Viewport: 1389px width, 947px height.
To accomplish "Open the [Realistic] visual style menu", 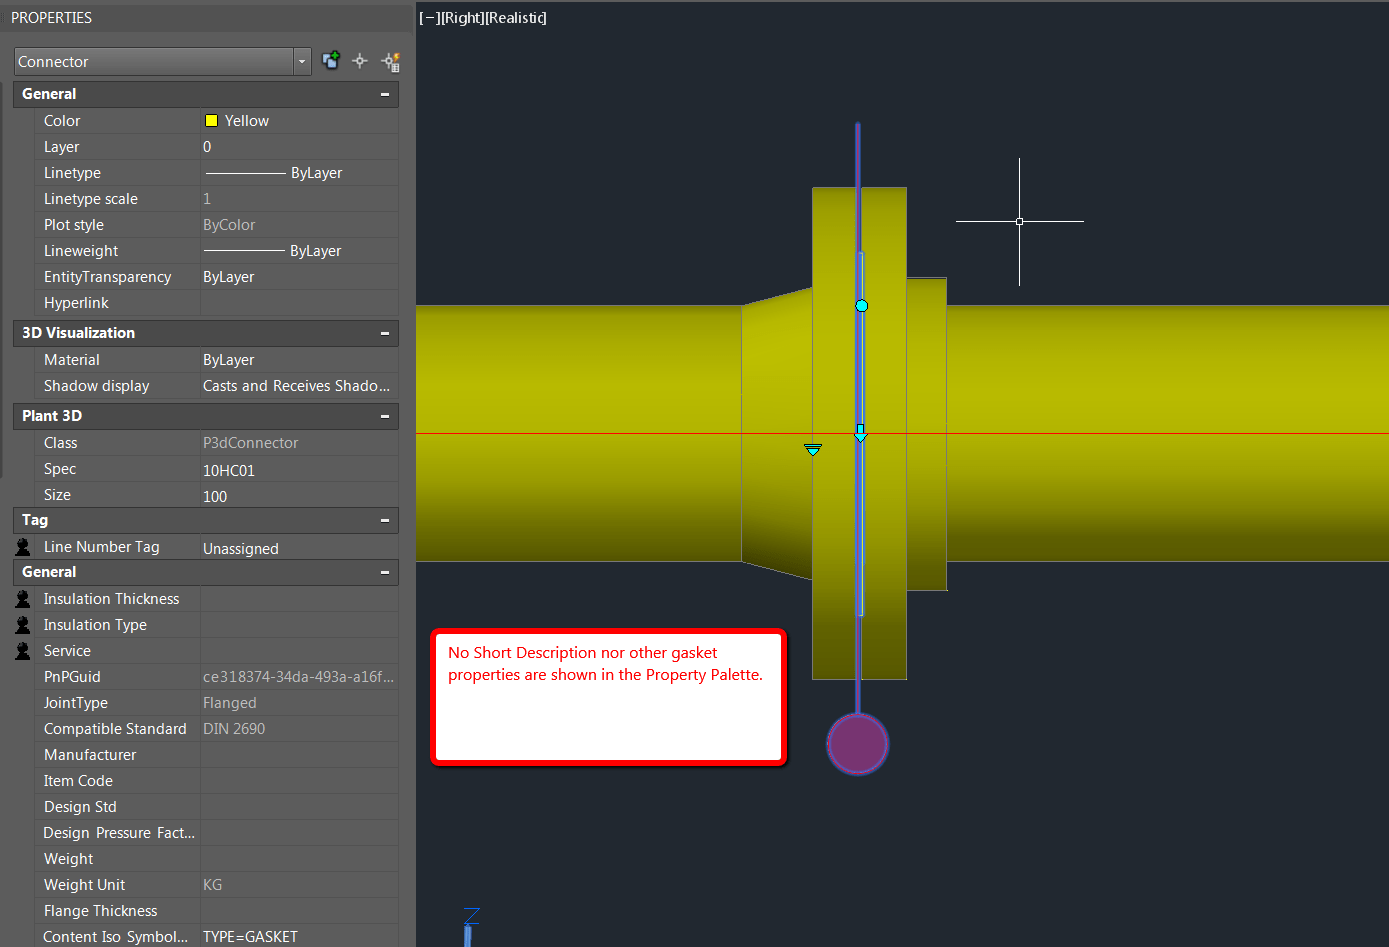I will 516,18.
